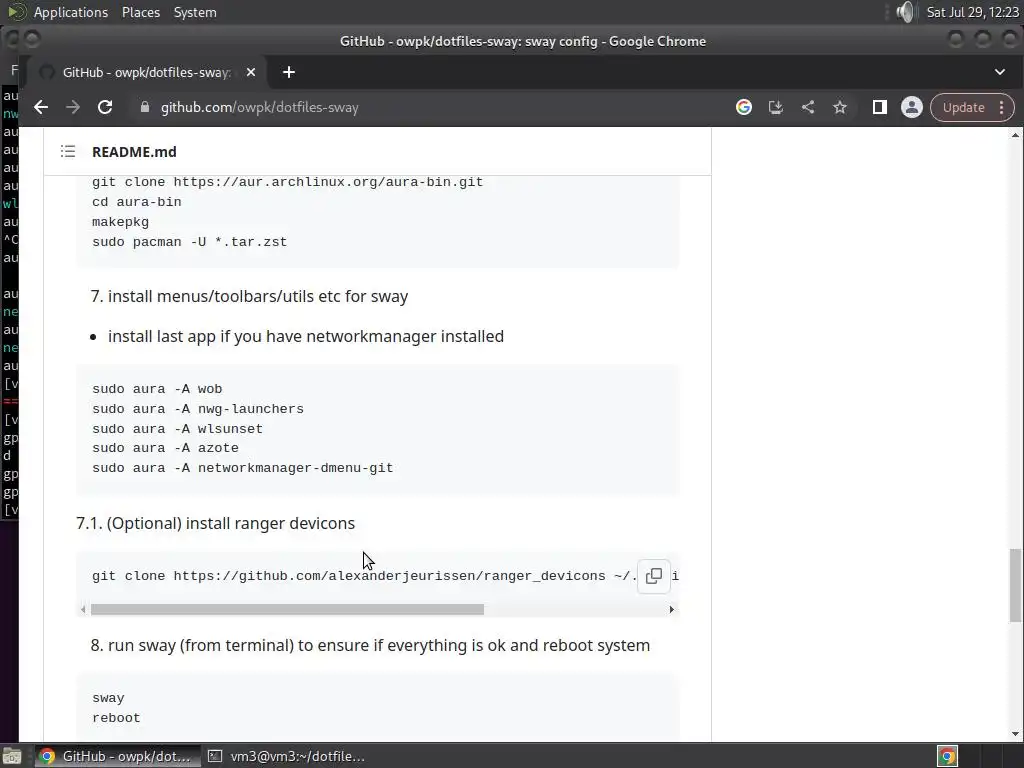Click the page scrollbar down arrow

click(x=1015, y=734)
